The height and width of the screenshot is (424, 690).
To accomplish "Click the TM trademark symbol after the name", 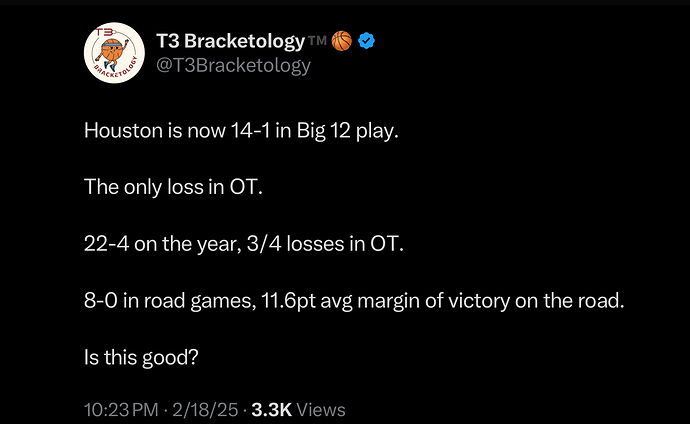I will tap(317, 40).
